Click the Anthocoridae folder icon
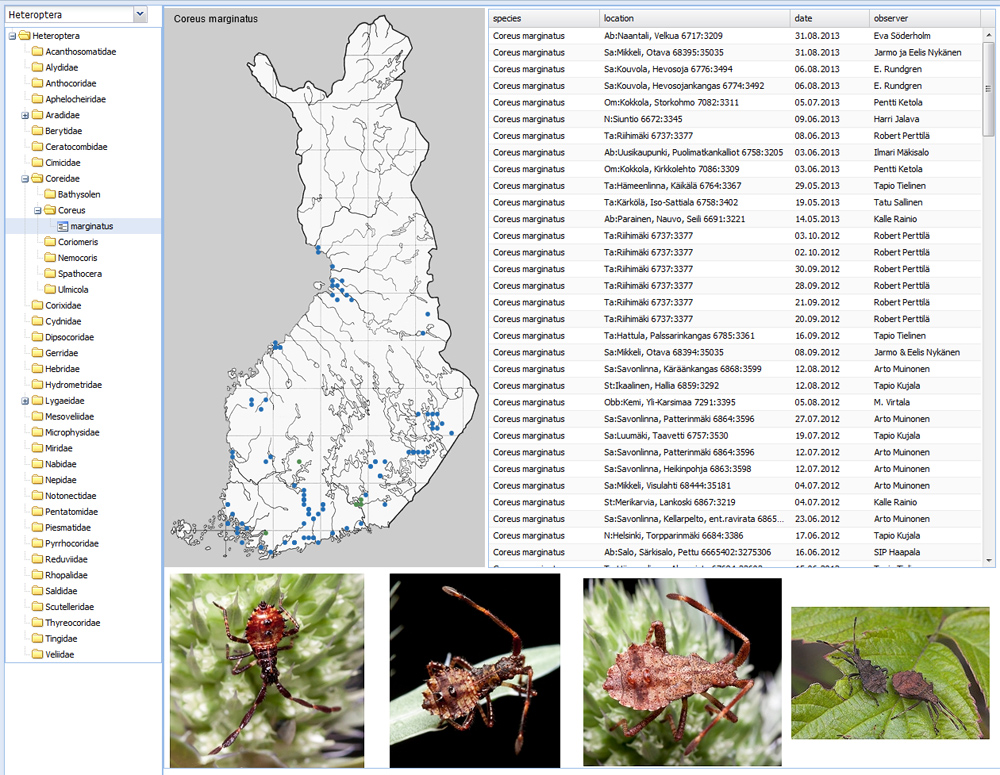 coord(38,84)
